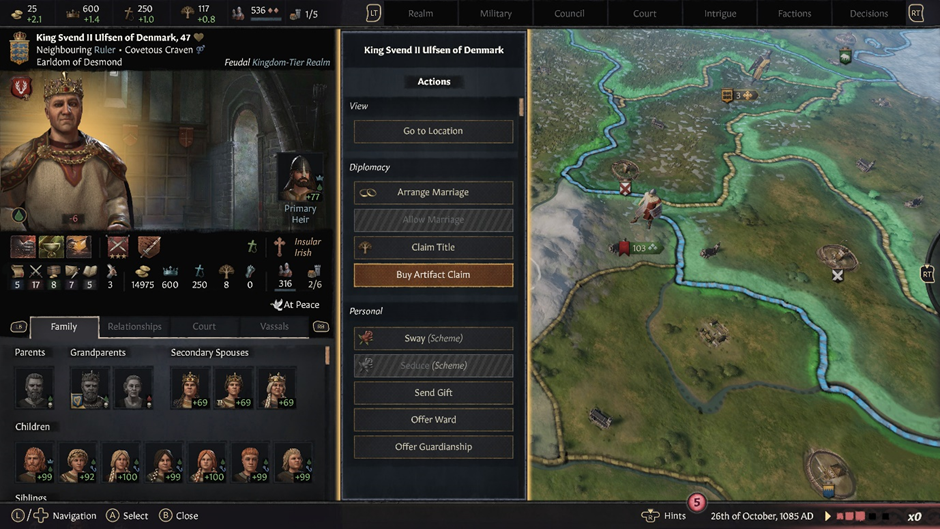Click the Arrange Marriage button
The height and width of the screenshot is (529, 940).
point(433,192)
